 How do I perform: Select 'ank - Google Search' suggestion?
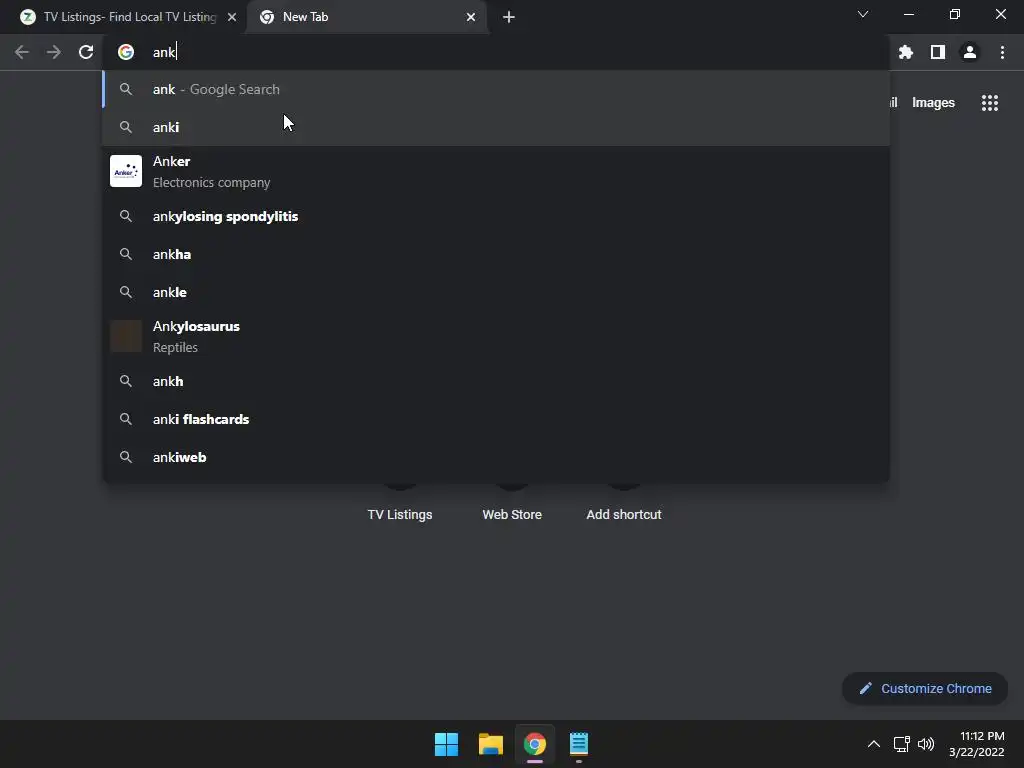pos(496,89)
